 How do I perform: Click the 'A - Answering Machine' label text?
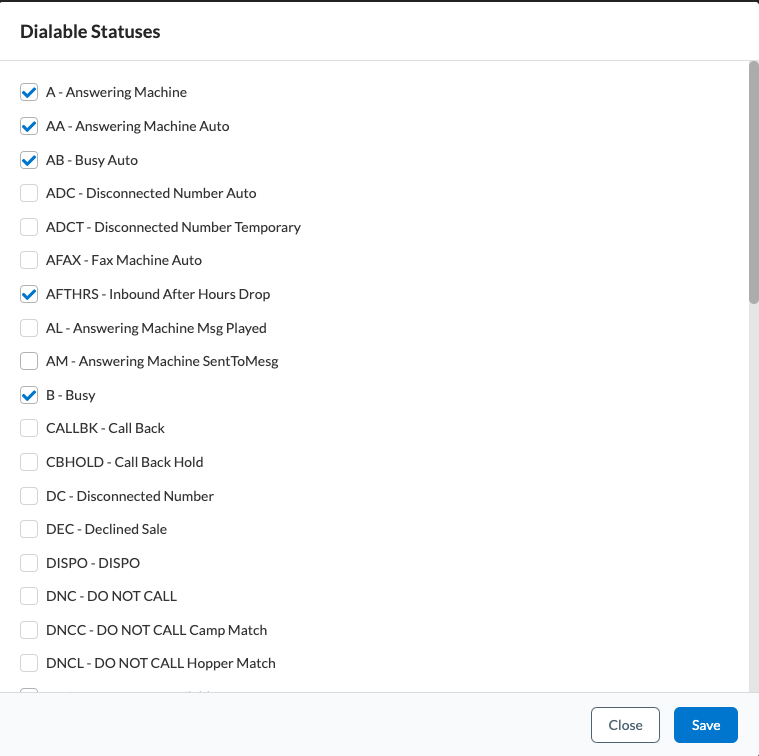point(116,92)
